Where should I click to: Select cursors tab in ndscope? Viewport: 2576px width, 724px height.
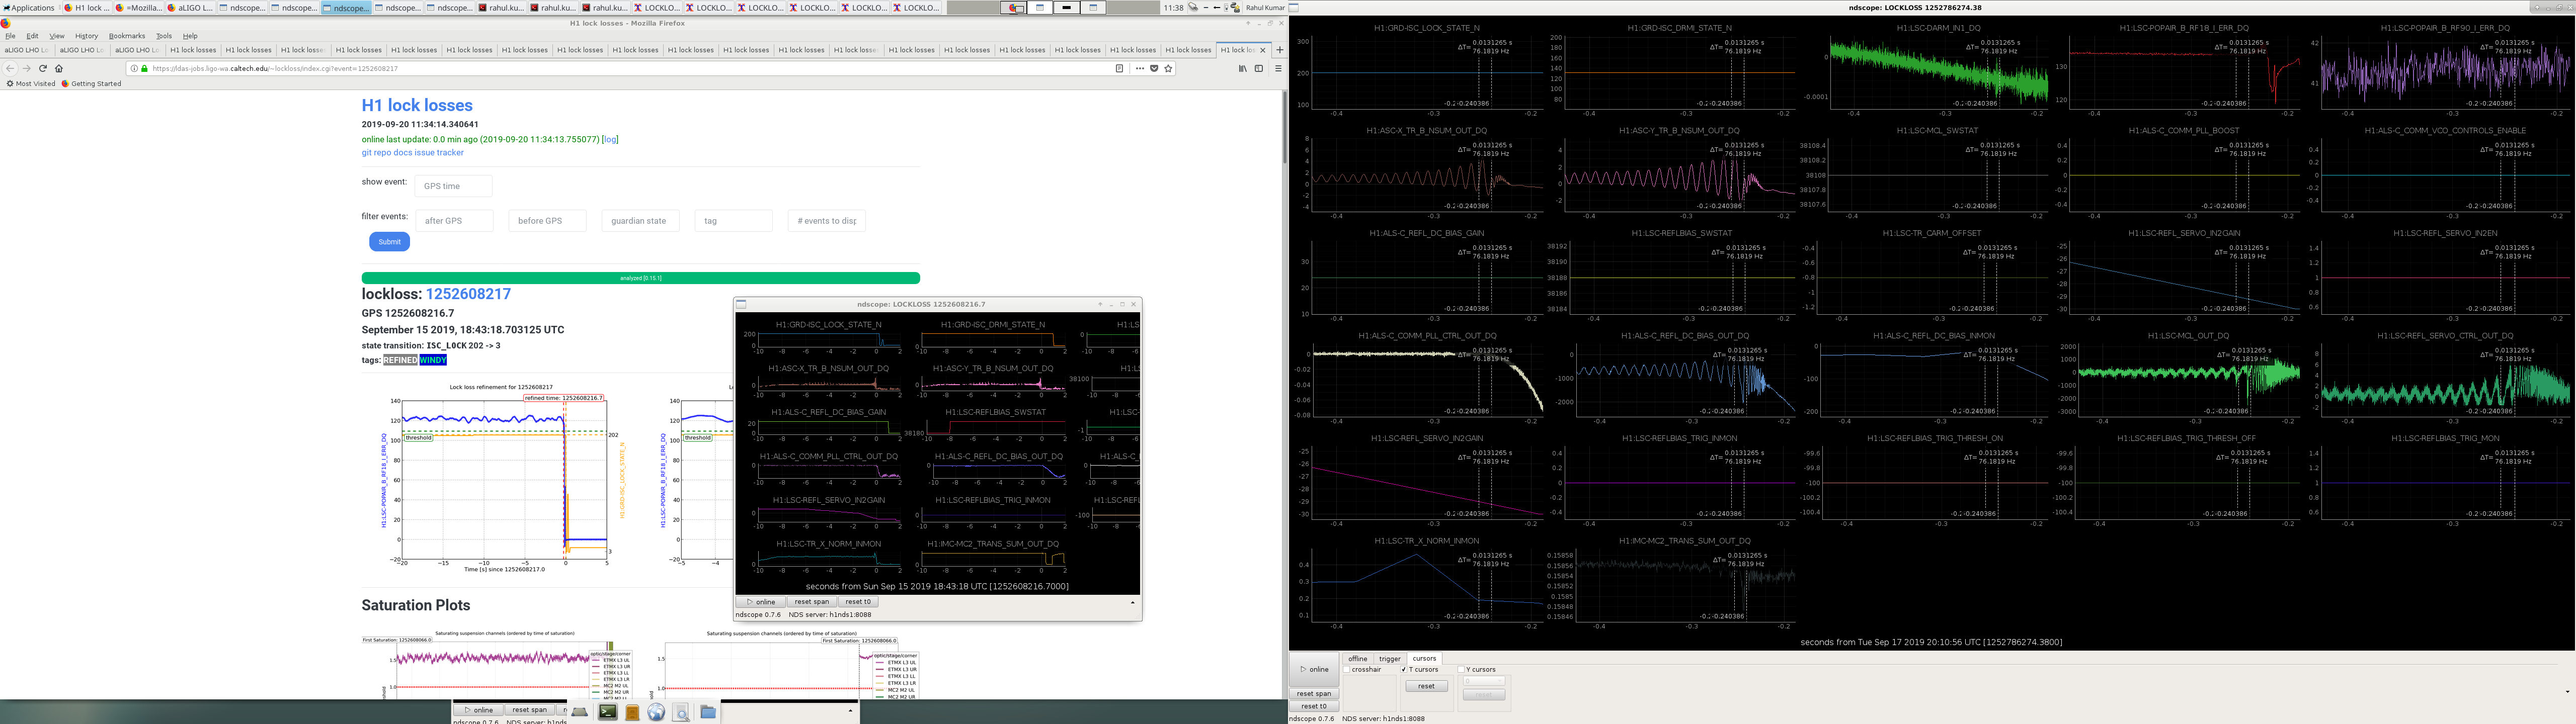point(1424,659)
